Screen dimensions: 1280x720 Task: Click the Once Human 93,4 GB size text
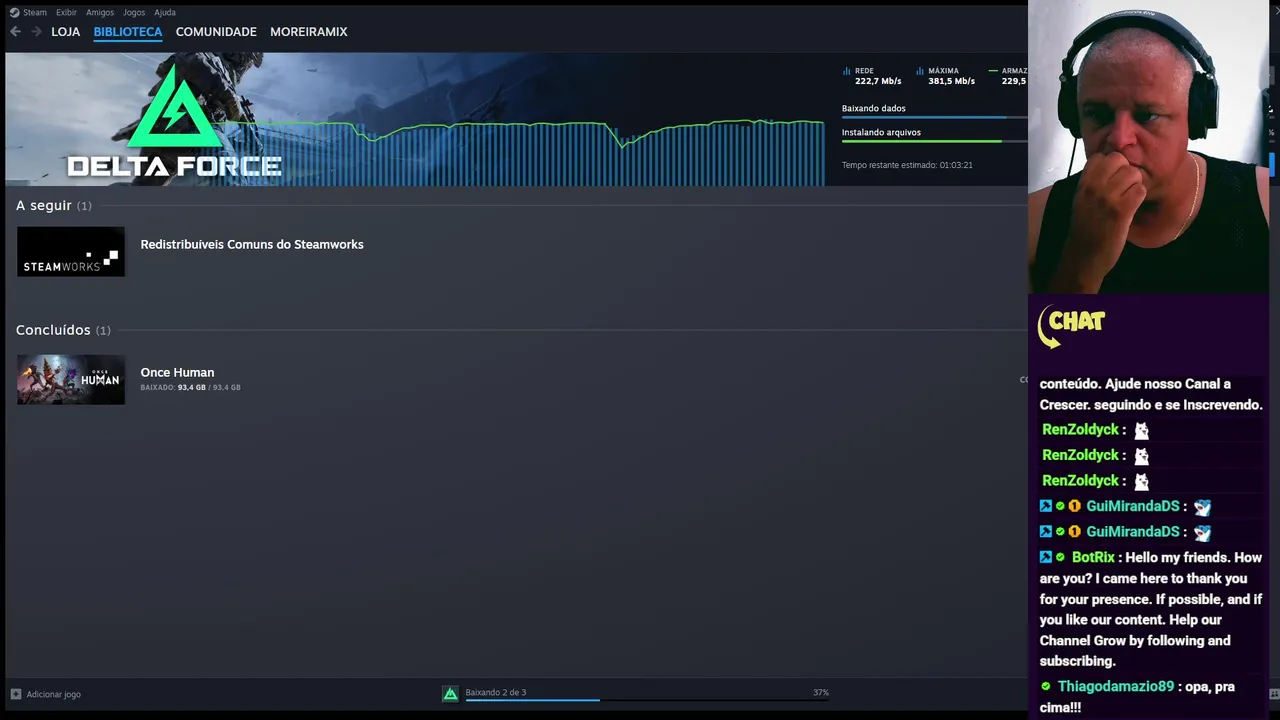tap(190, 387)
